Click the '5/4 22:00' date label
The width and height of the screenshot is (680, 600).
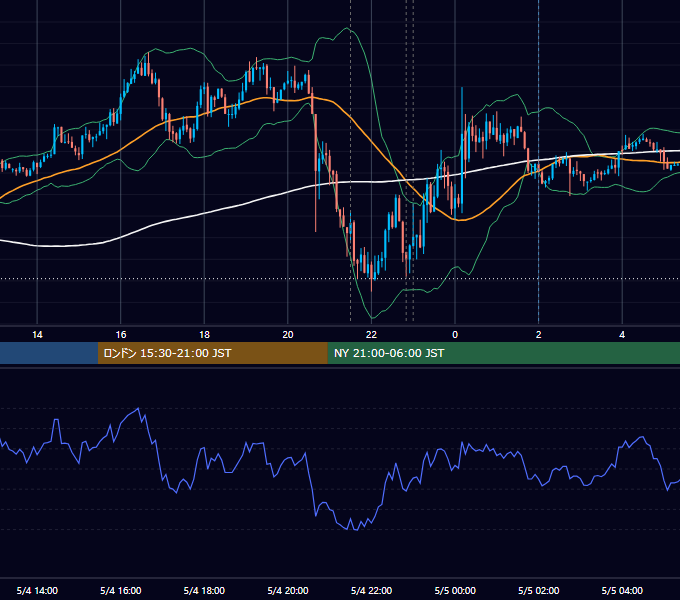[371, 590]
